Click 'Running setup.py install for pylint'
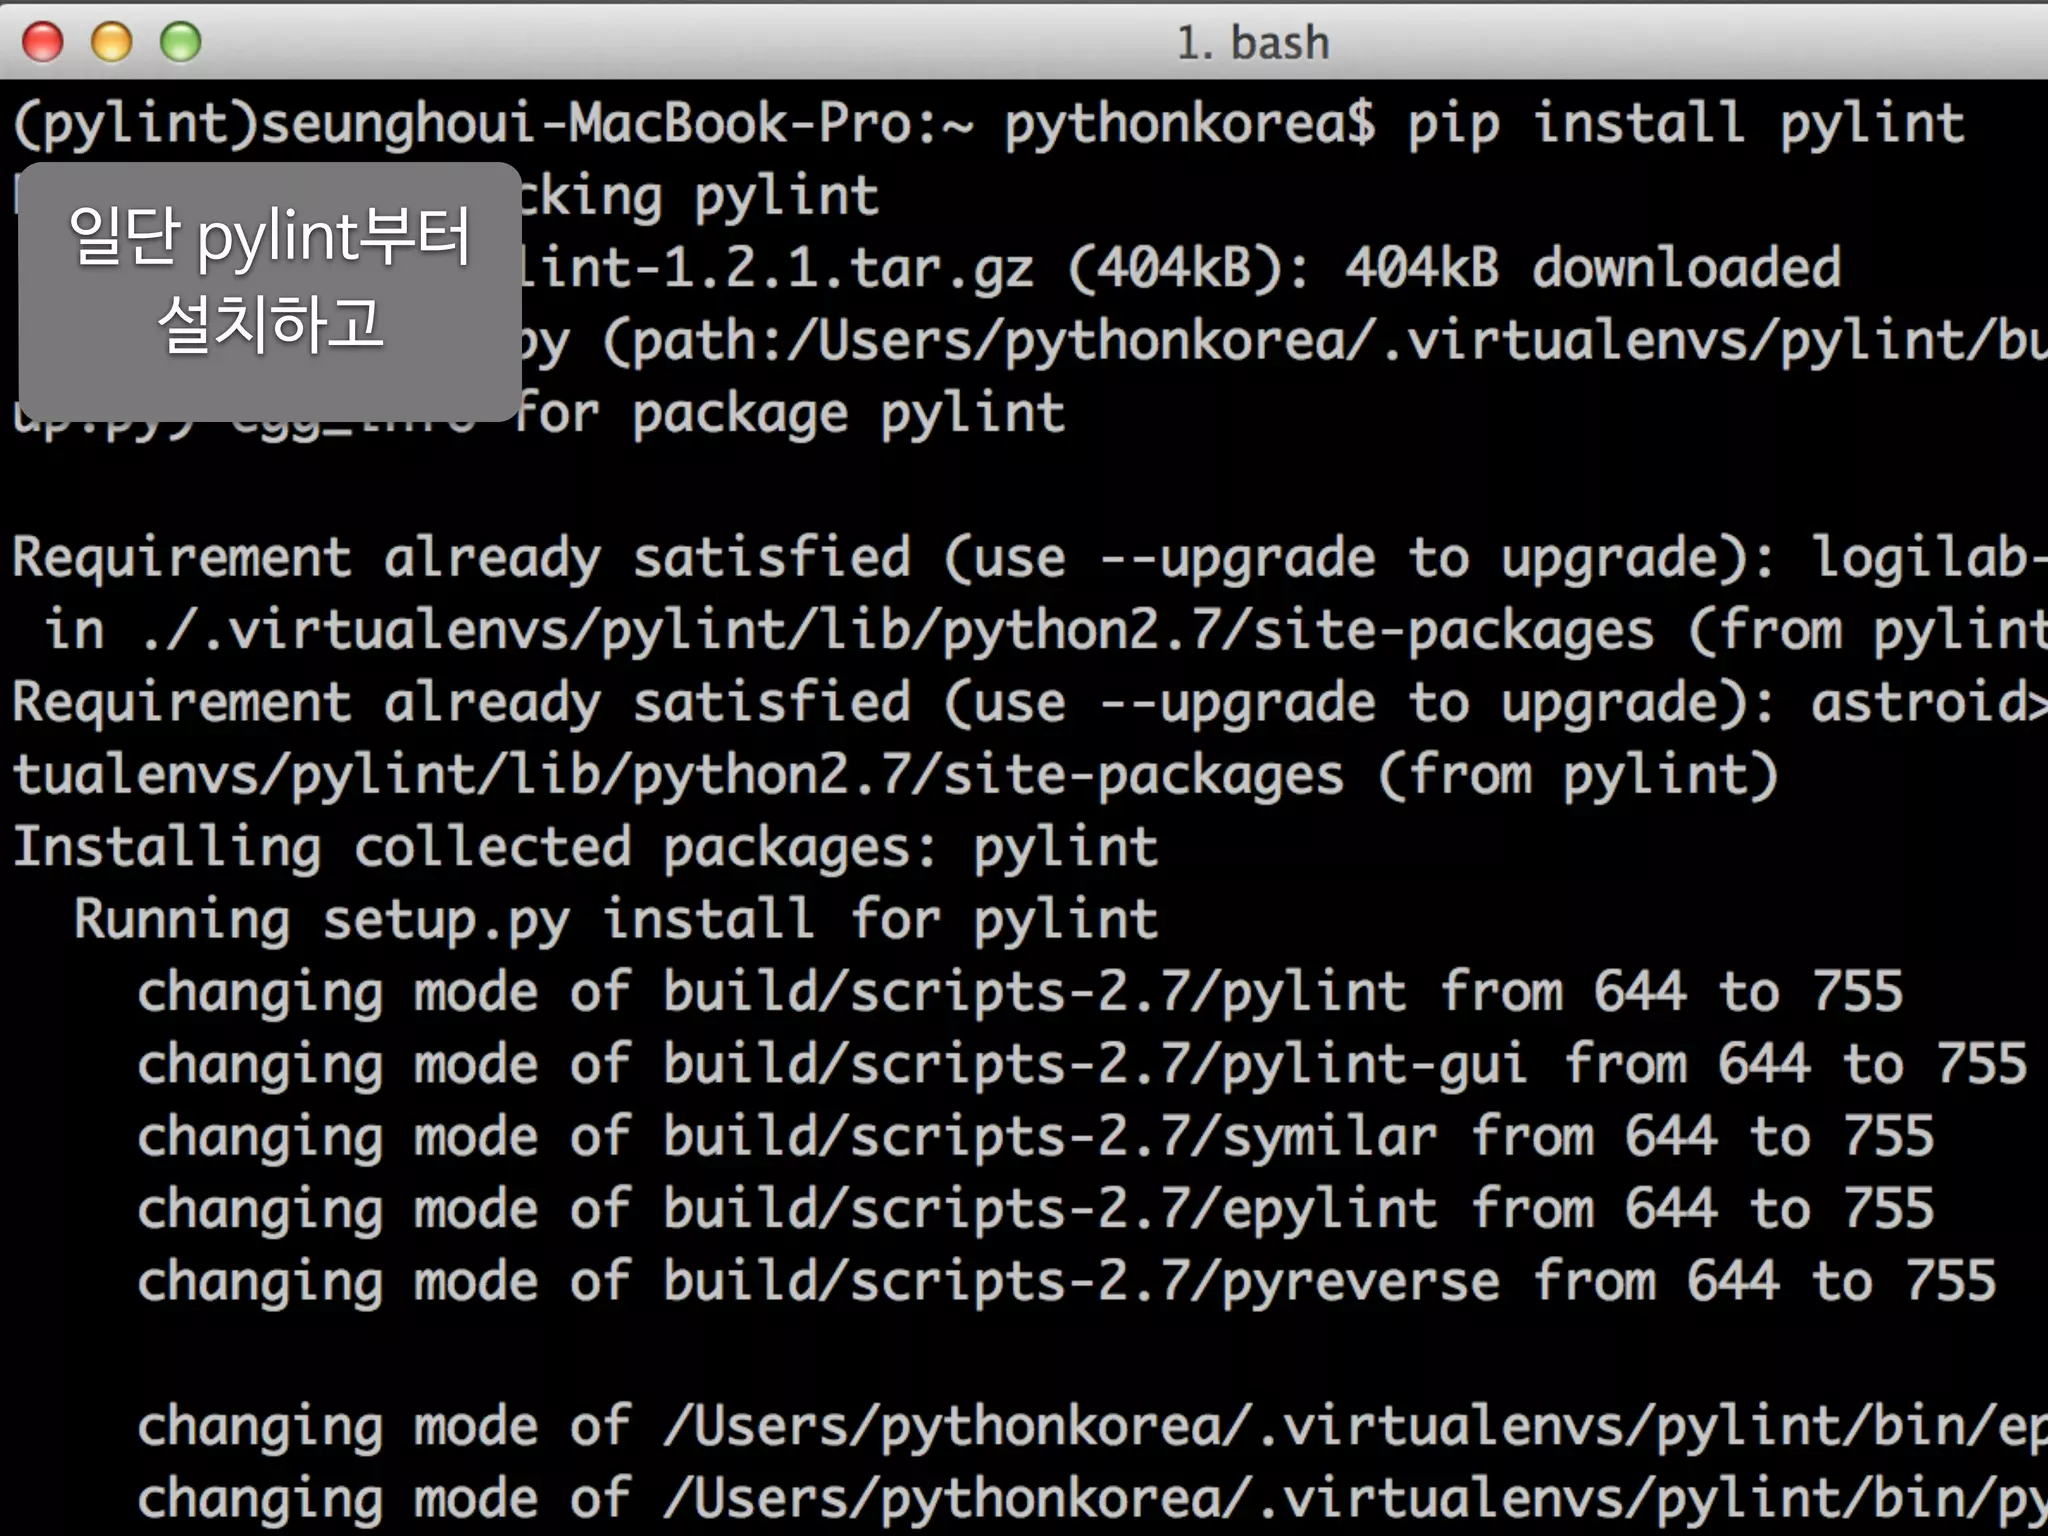The width and height of the screenshot is (2048, 1536). [616, 920]
